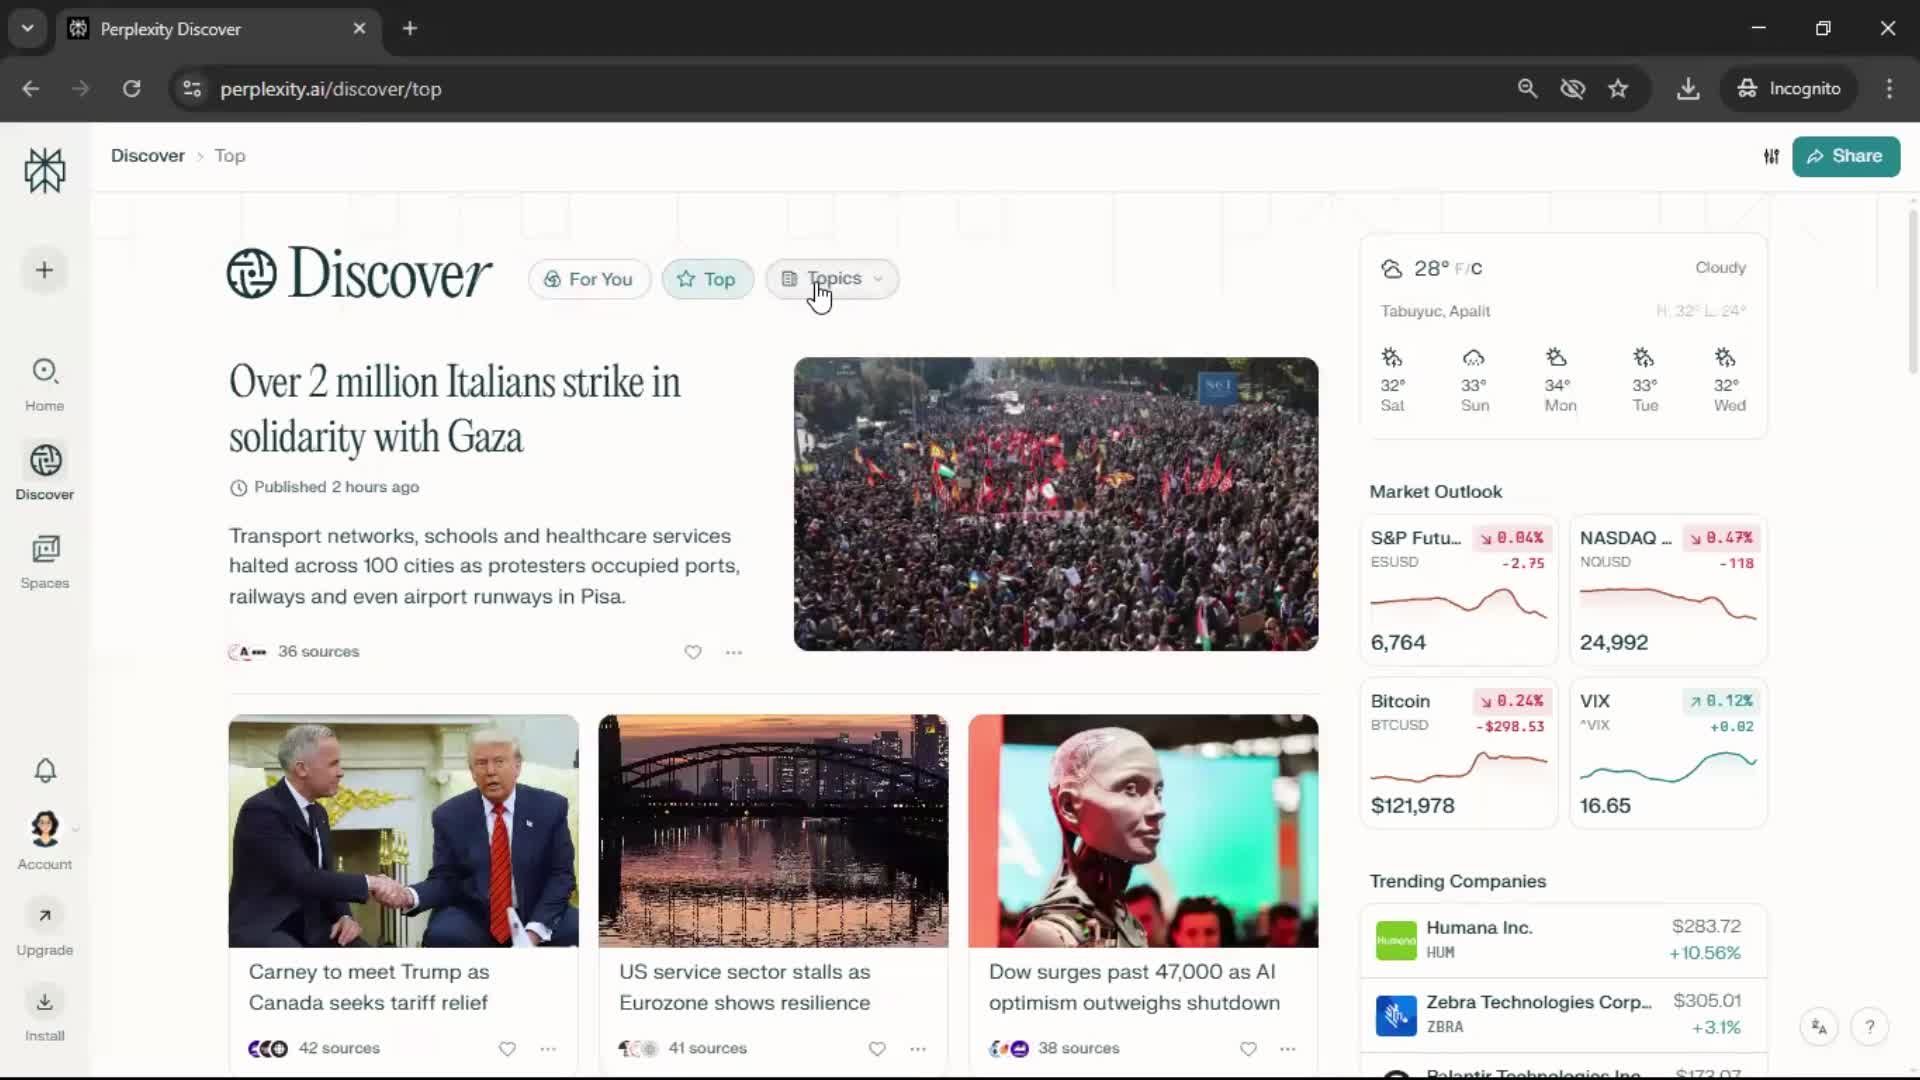Click the language translate icon

point(1819,1027)
